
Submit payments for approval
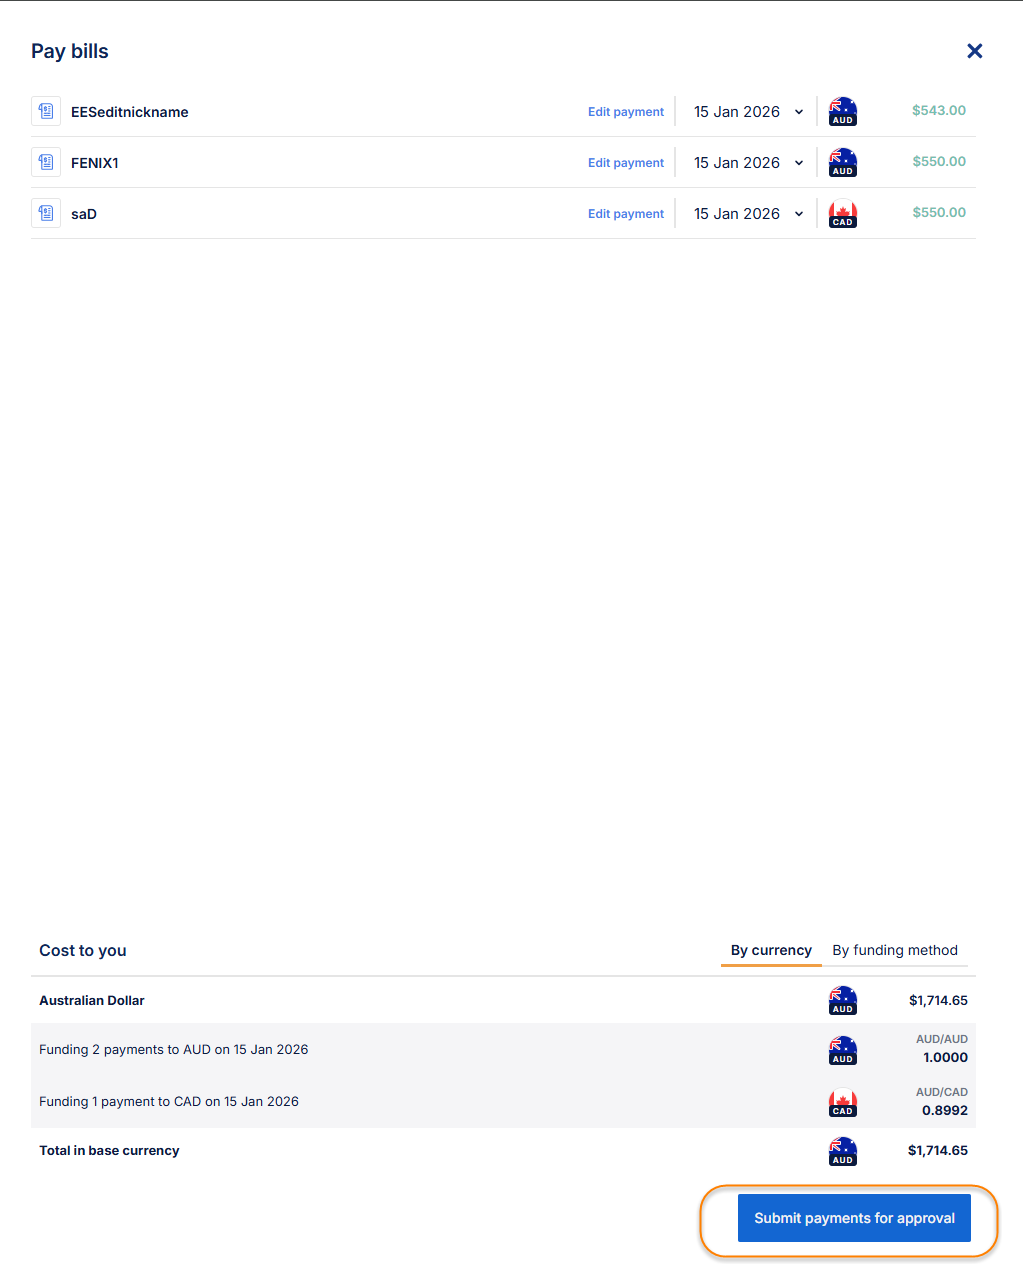click(x=854, y=1218)
